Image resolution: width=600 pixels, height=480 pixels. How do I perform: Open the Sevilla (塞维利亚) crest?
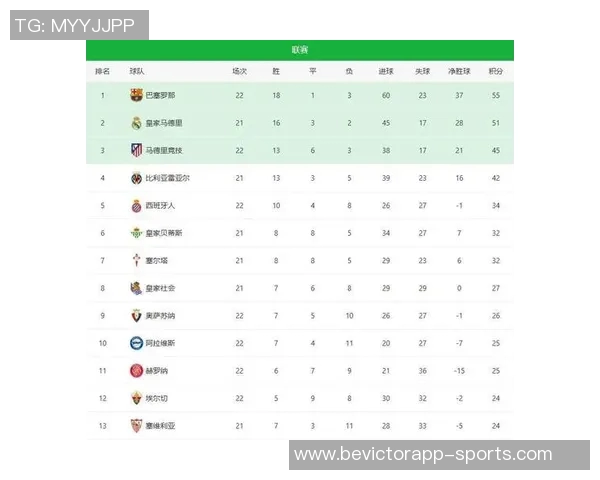coord(137,425)
